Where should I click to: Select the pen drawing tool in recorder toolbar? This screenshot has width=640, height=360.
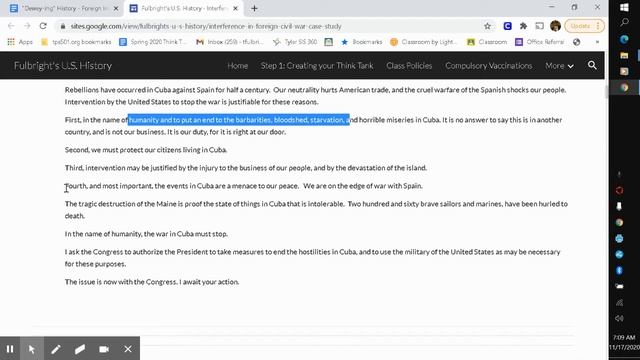[56, 349]
